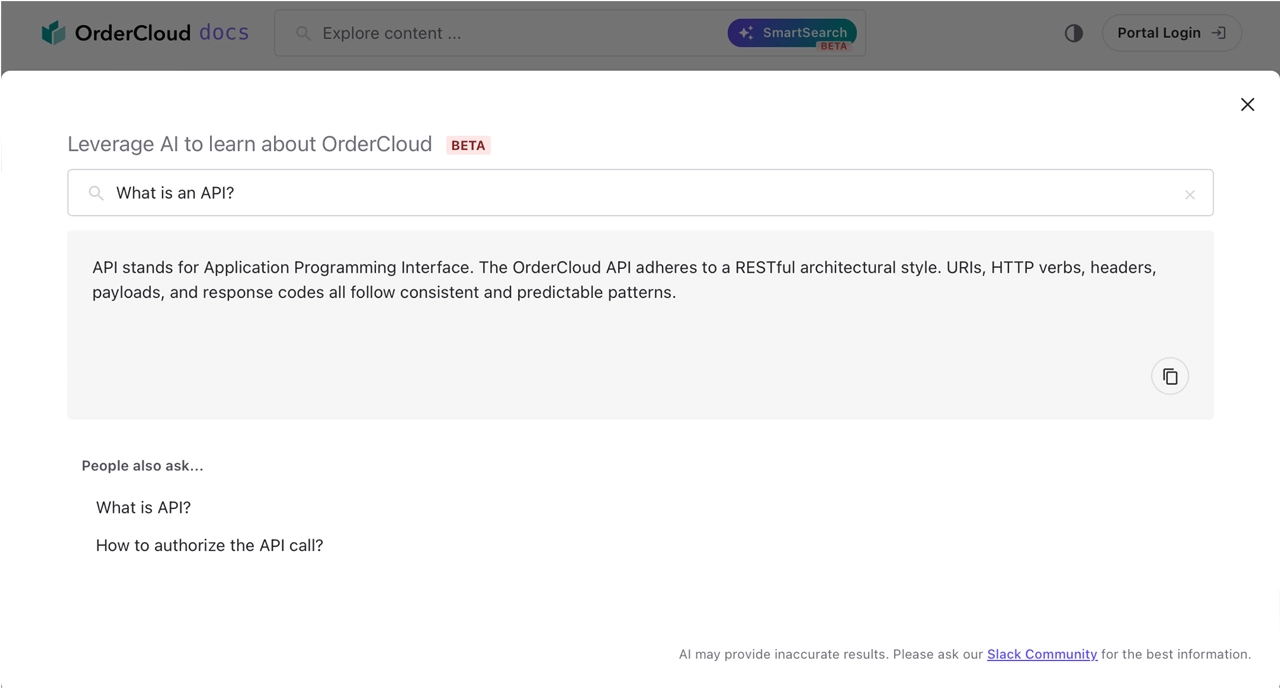
Task: Toggle the dark/light theme contrast icon
Action: click(x=1074, y=33)
